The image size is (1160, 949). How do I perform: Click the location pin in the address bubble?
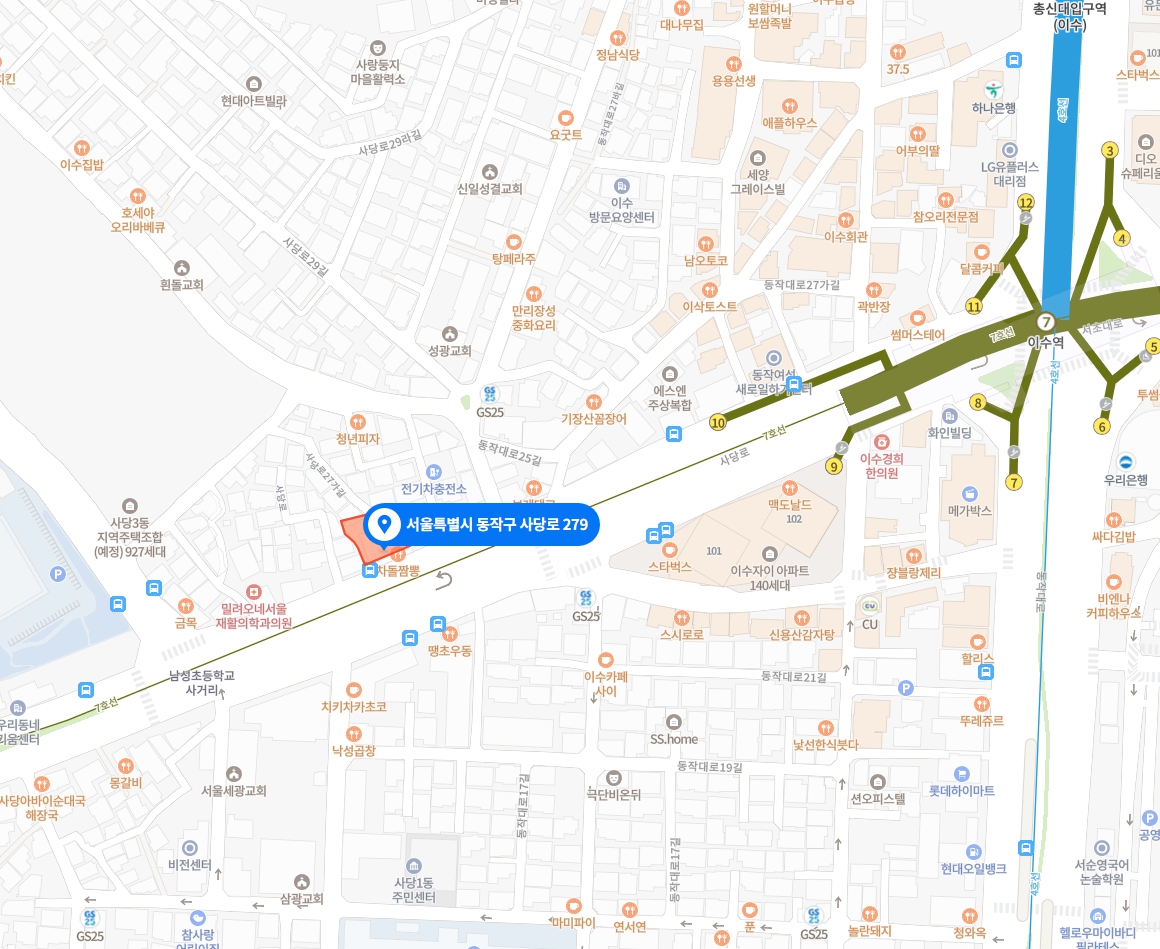point(384,524)
